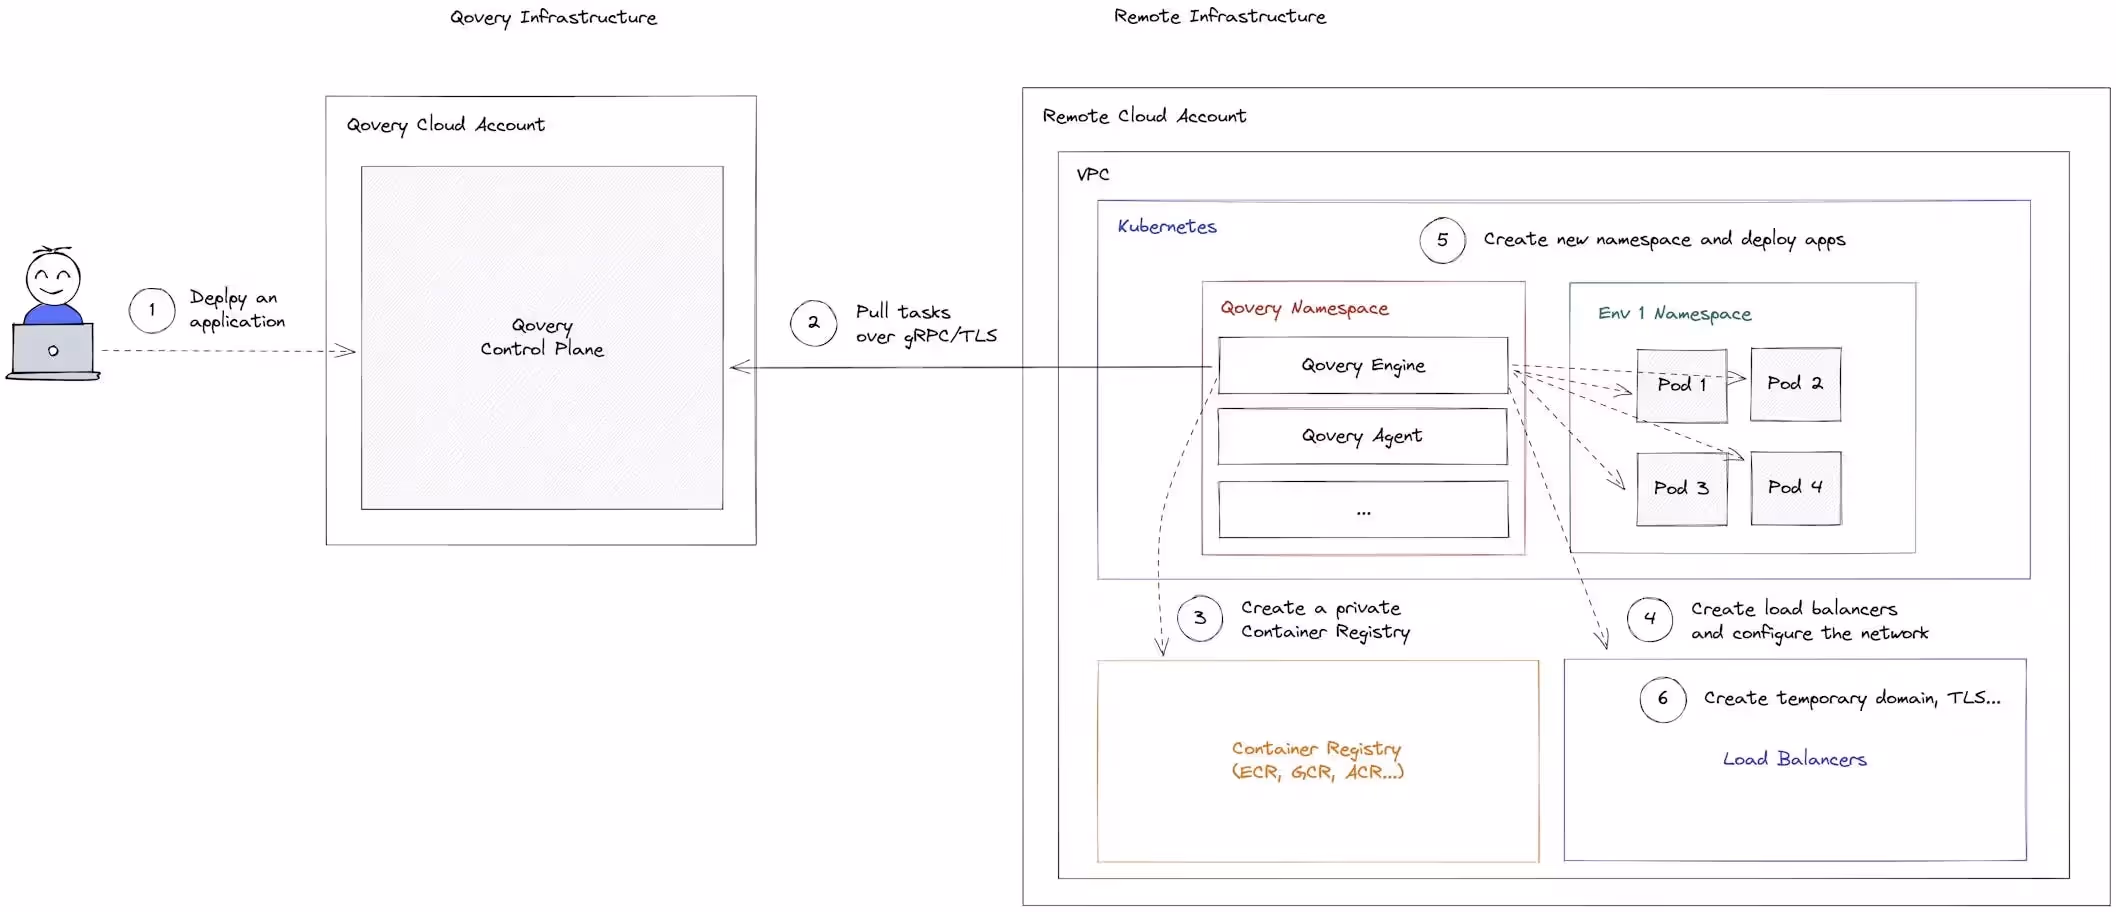Click the Qovery Cloud Account label
This screenshot has height=912, width=2116.
tap(446, 125)
